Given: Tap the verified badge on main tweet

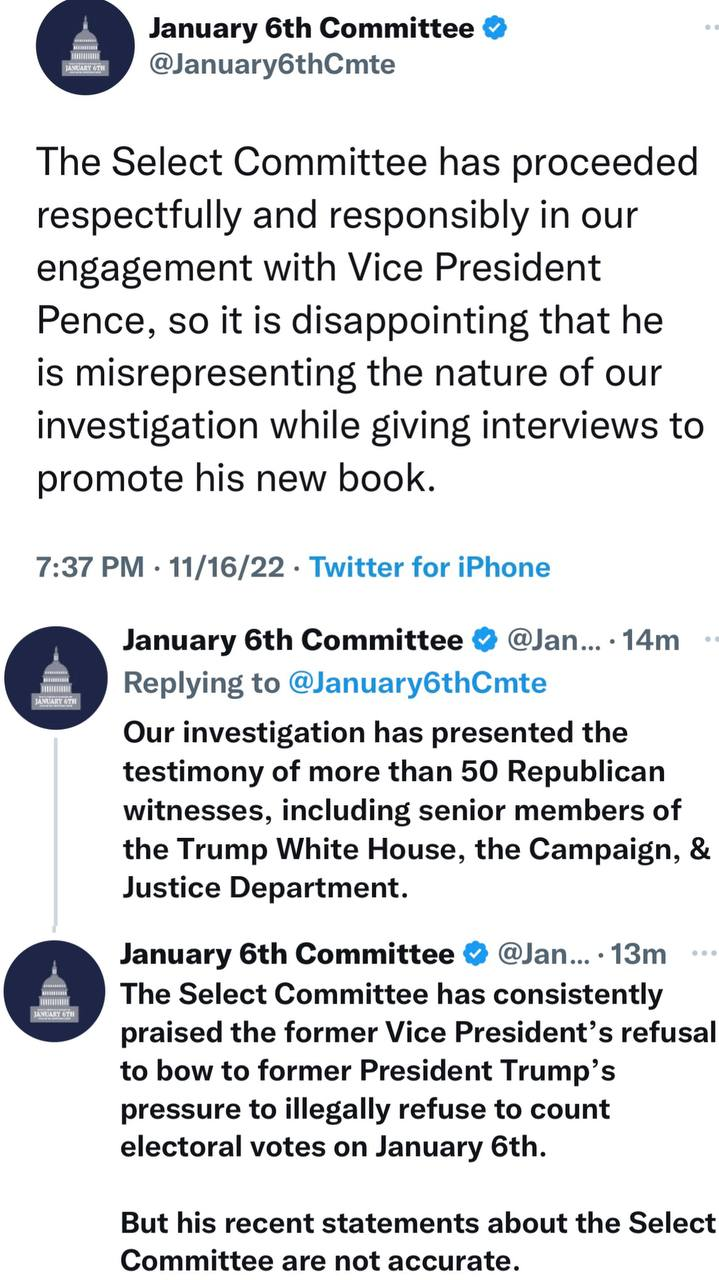Looking at the screenshot, I should (493, 29).
